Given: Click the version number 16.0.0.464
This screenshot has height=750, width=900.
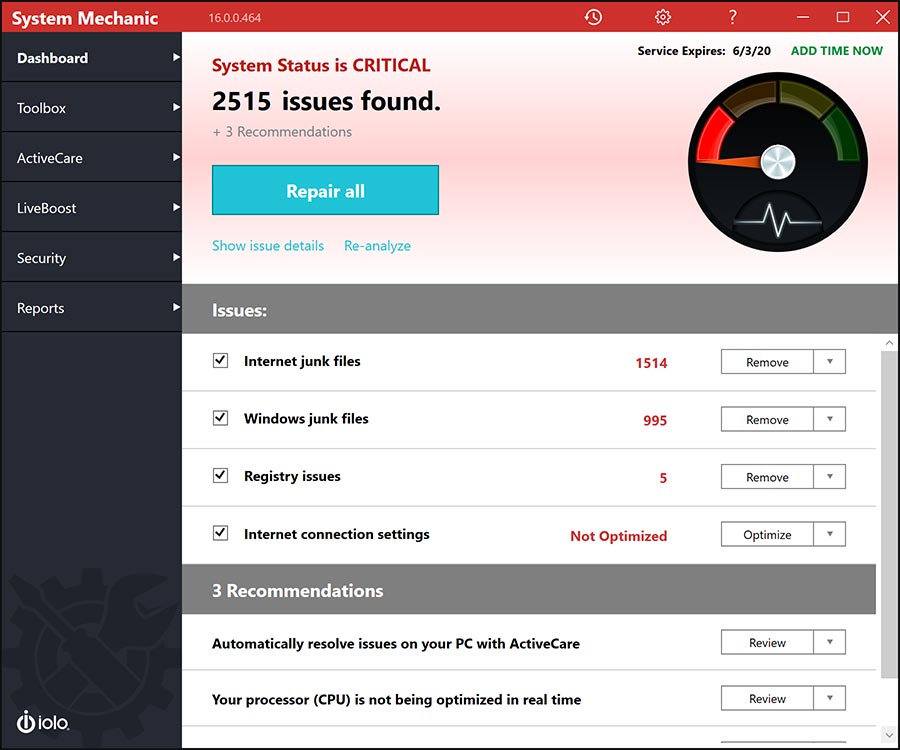Looking at the screenshot, I should click(x=234, y=18).
